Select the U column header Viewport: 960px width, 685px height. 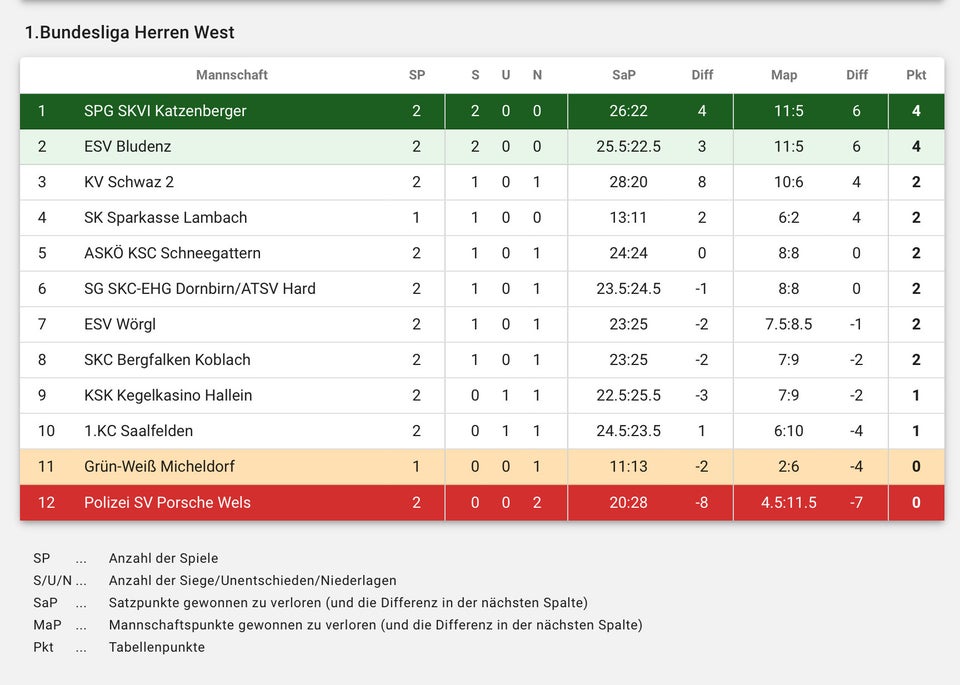tap(506, 75)
